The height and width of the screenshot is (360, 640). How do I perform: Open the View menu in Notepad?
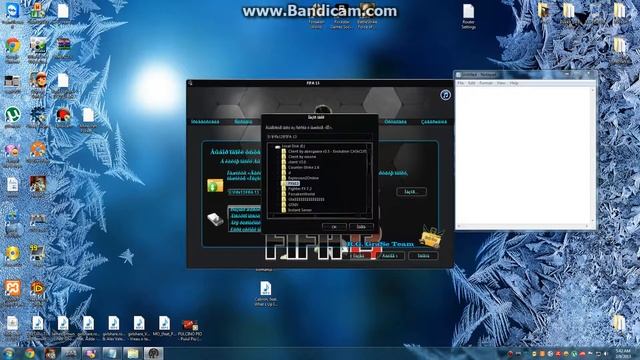pos(501,83)
